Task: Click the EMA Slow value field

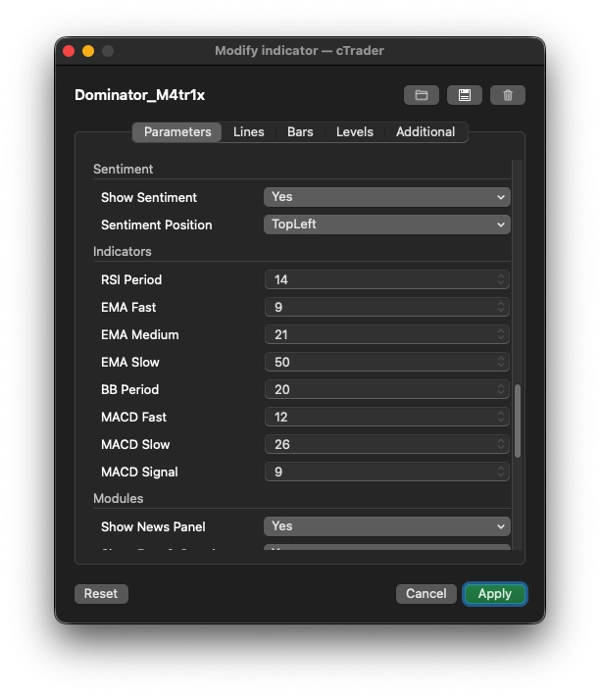Action: click(387, 362)
